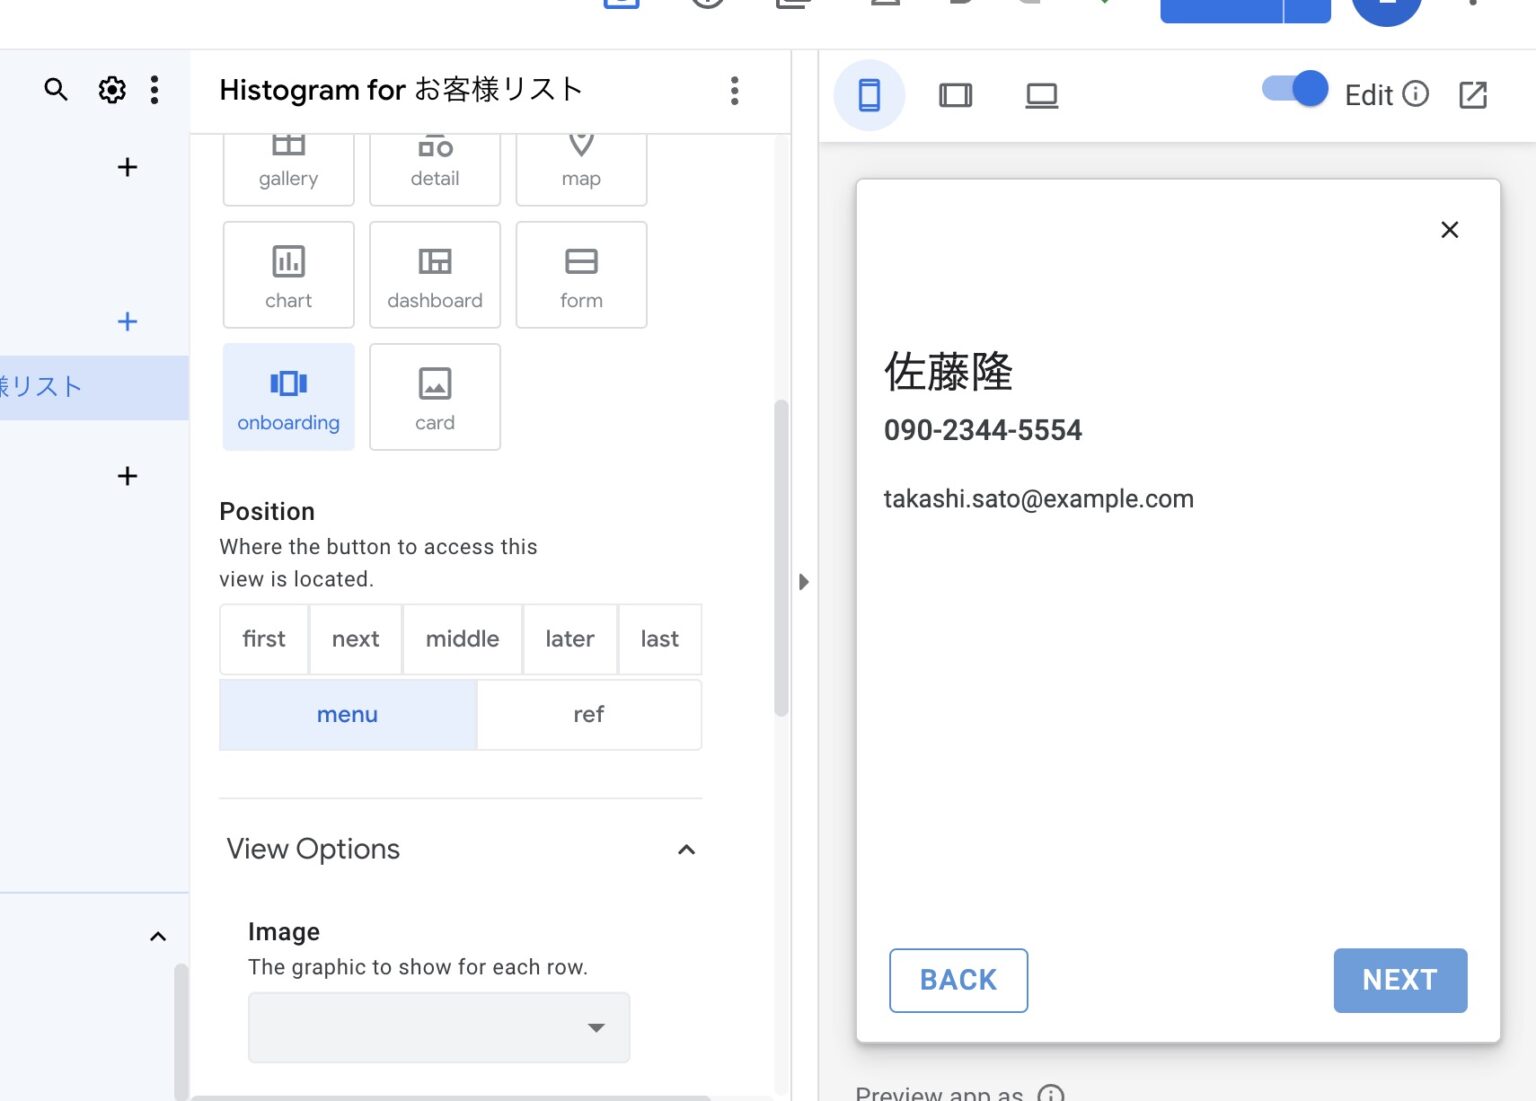The height and width of the screenshot is (1101, 1536).
Task: Select 'ref' as the view position
Action: click(588, 714)
